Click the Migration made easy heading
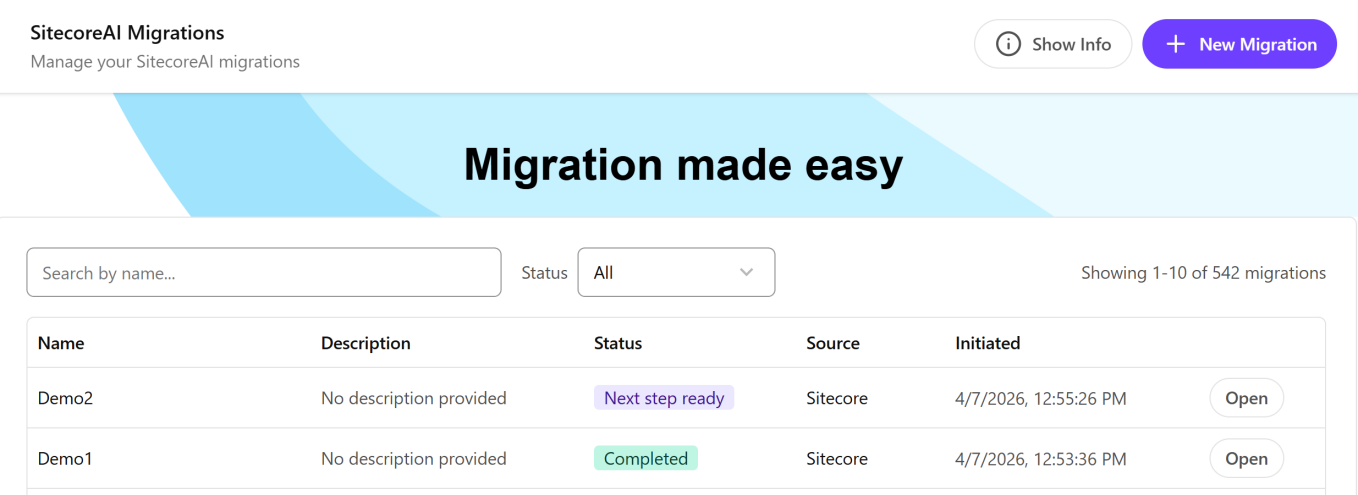1358x495 pixels. pos(683,164)
